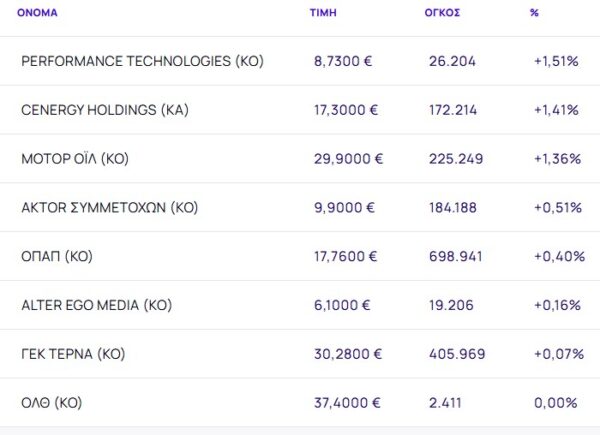Click the ΟΝΟΜΑ column header
The image size is (600, 435).
pos(38,14)
